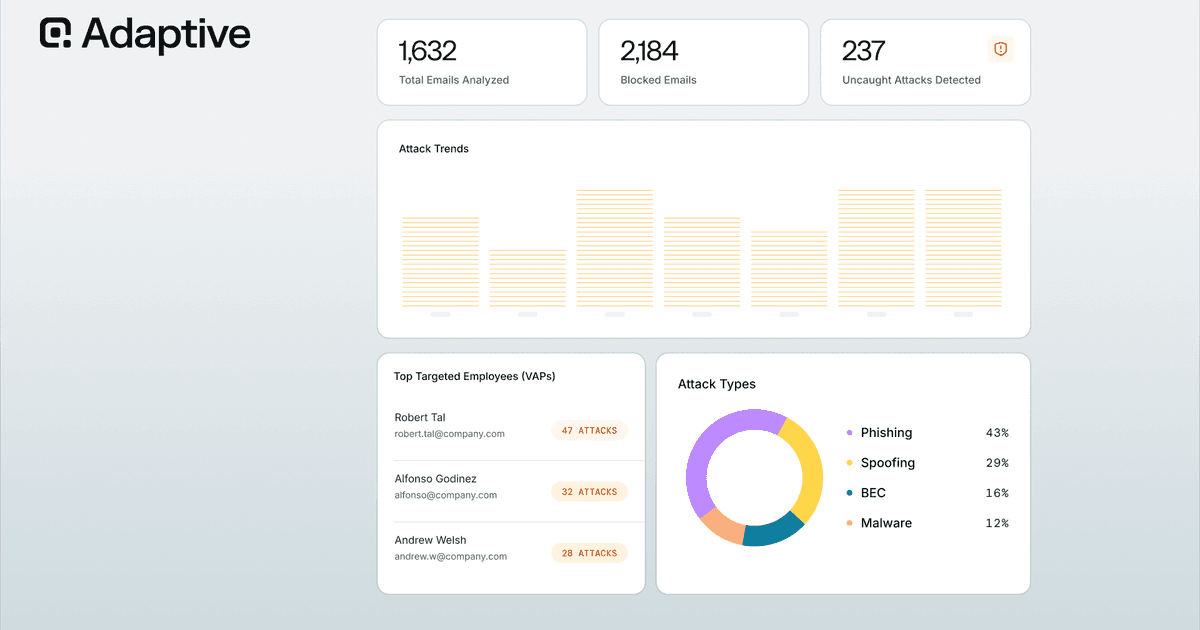Click robert.tal@company.com email address
Screen dimensions: 1200x630
(x=449, y=434)
